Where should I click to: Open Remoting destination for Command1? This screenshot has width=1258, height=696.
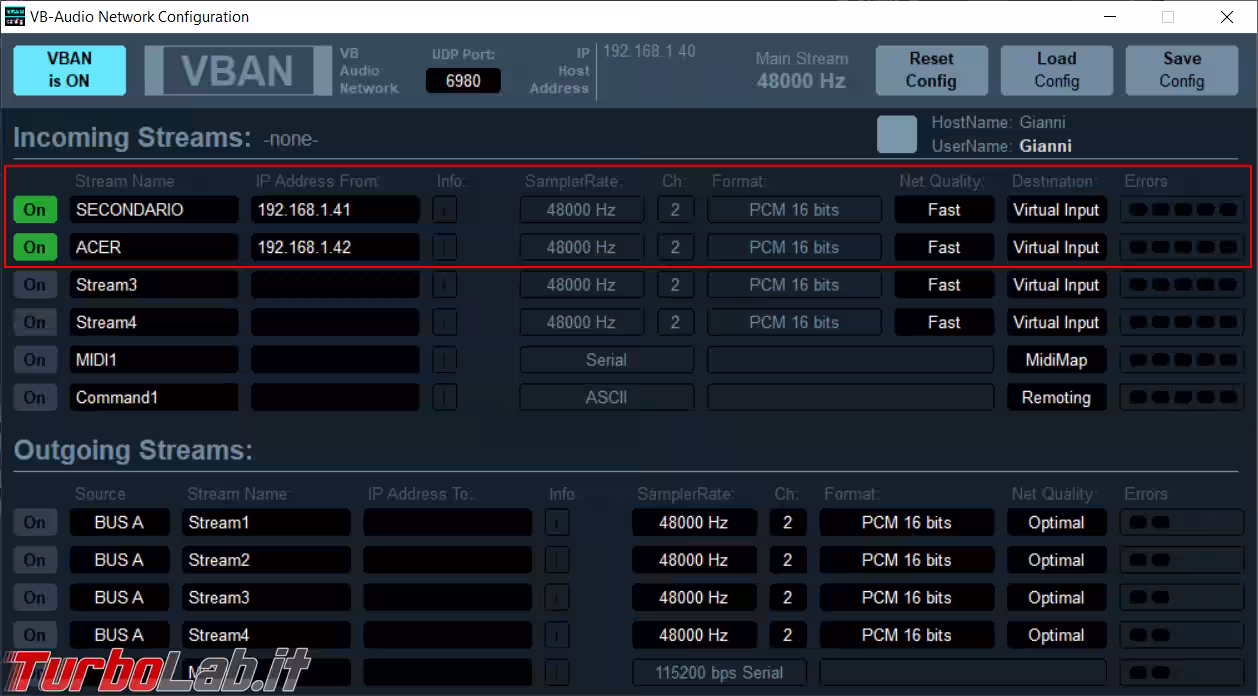(x=1055, y=398)
